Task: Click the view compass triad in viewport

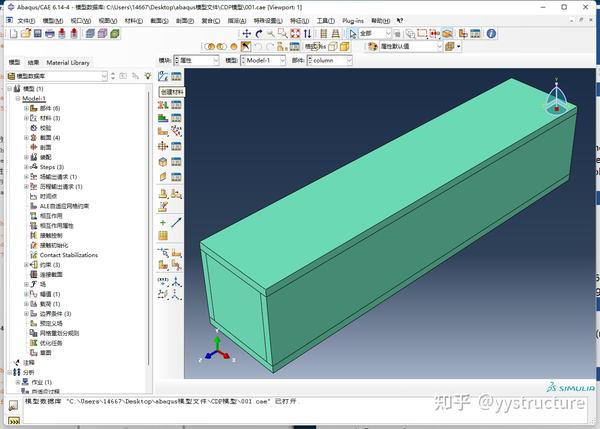Action: [556, 96]
